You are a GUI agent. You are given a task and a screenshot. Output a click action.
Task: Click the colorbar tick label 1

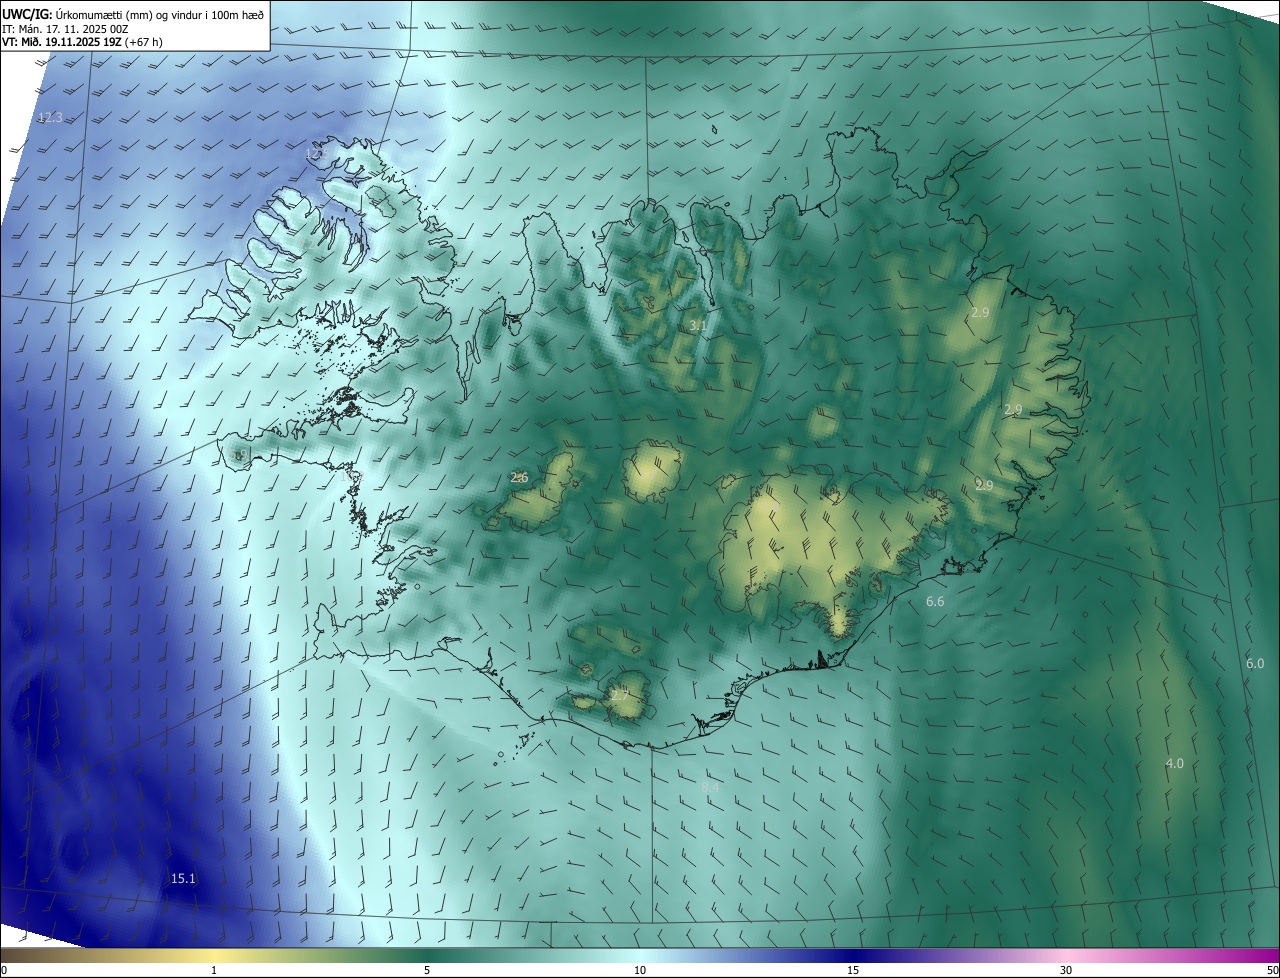pos(214,971)
